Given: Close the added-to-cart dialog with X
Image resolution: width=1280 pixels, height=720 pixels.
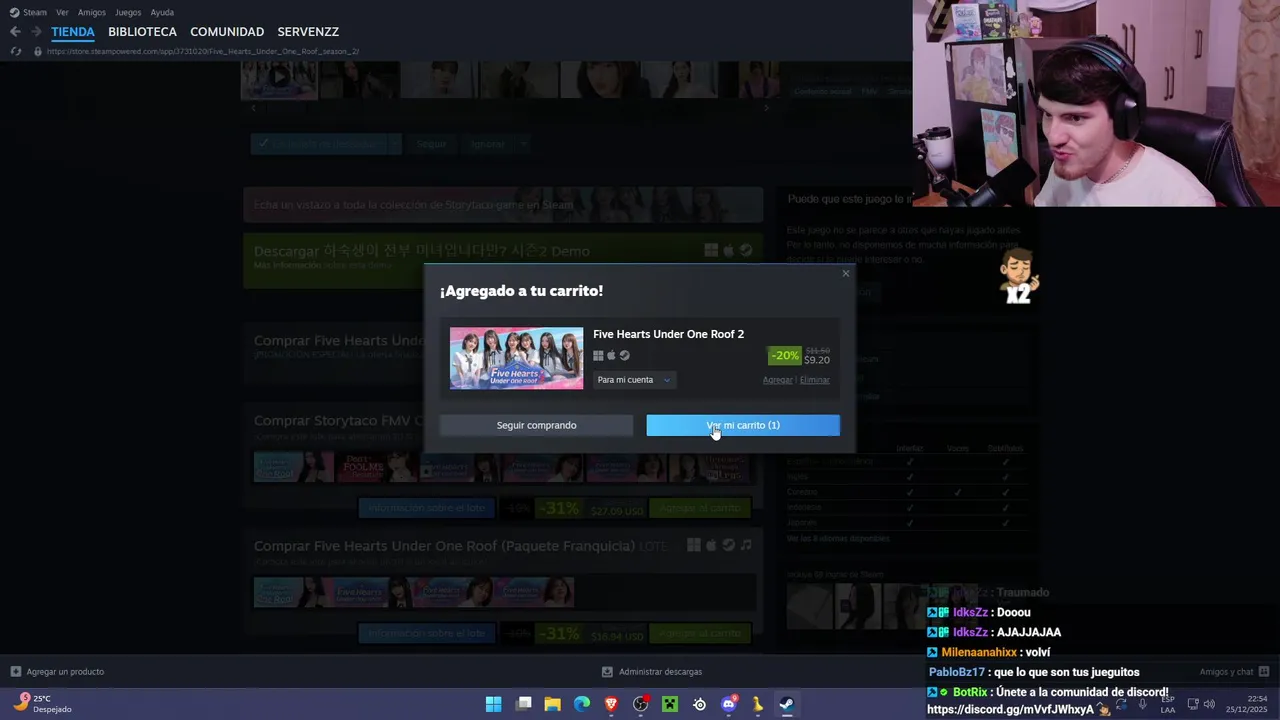Looking at the screenshot, I should pyautogui.click(x=846, y=273).
